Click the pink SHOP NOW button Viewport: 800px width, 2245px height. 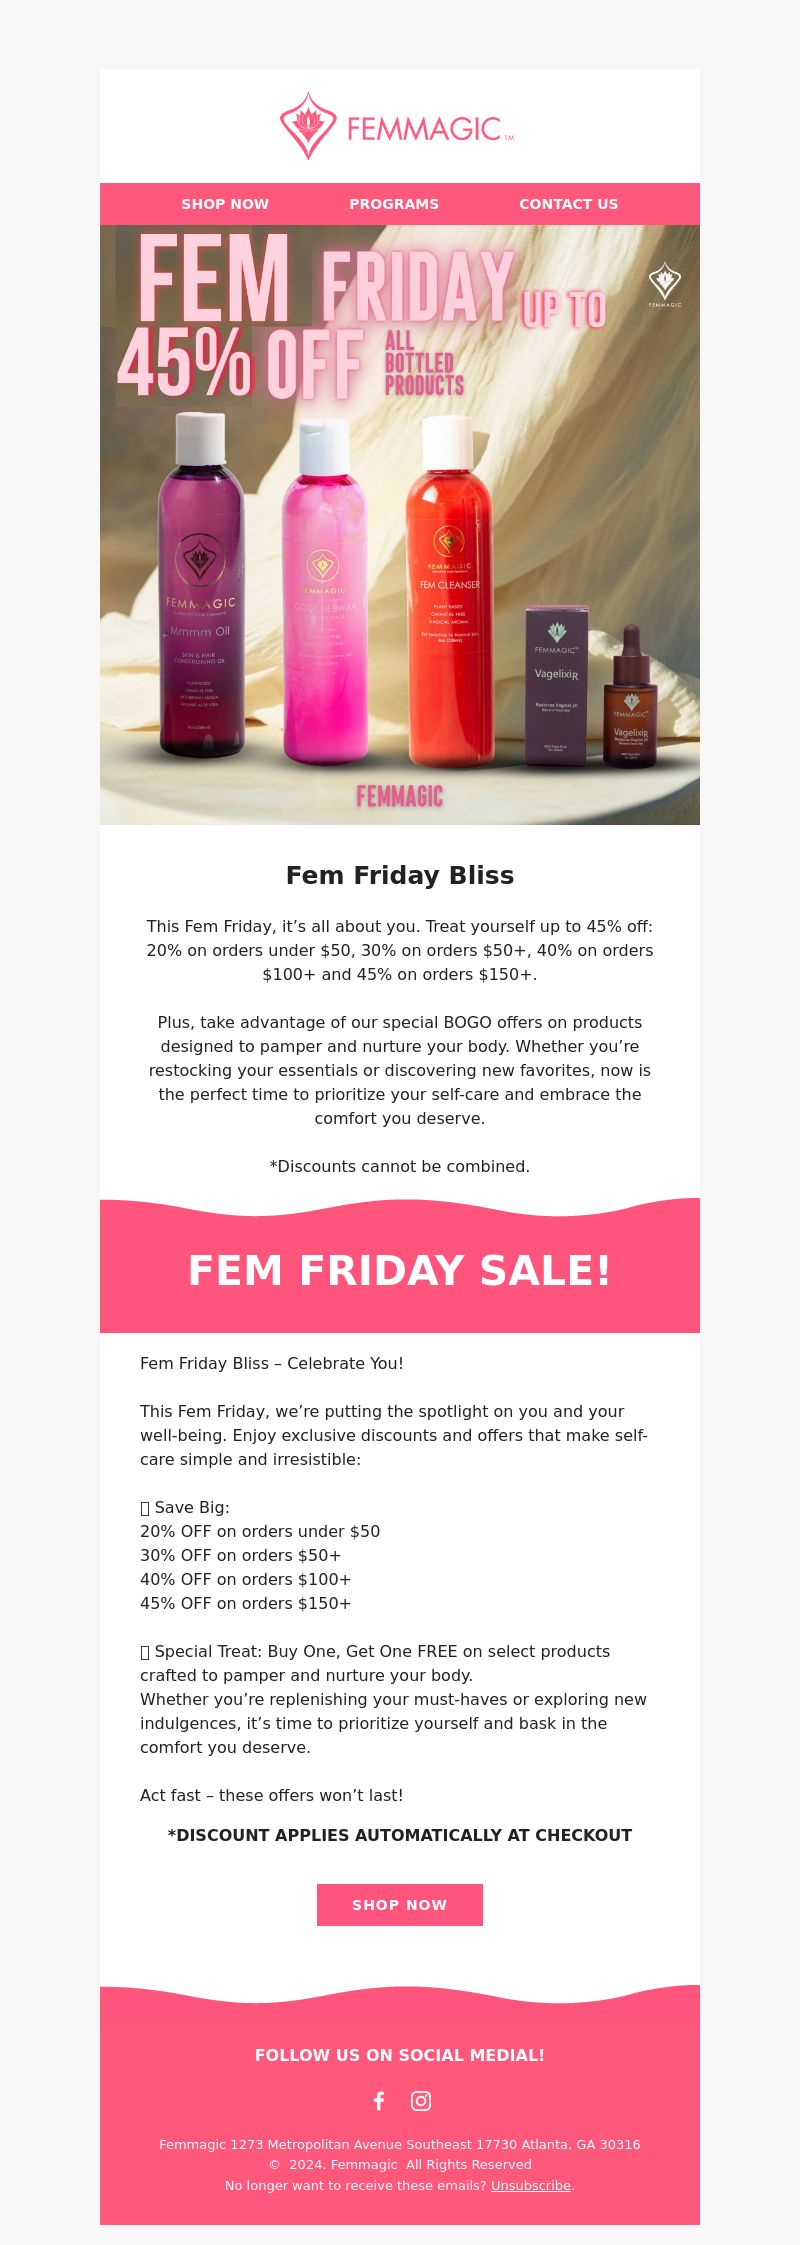[x=400, y=1905]
